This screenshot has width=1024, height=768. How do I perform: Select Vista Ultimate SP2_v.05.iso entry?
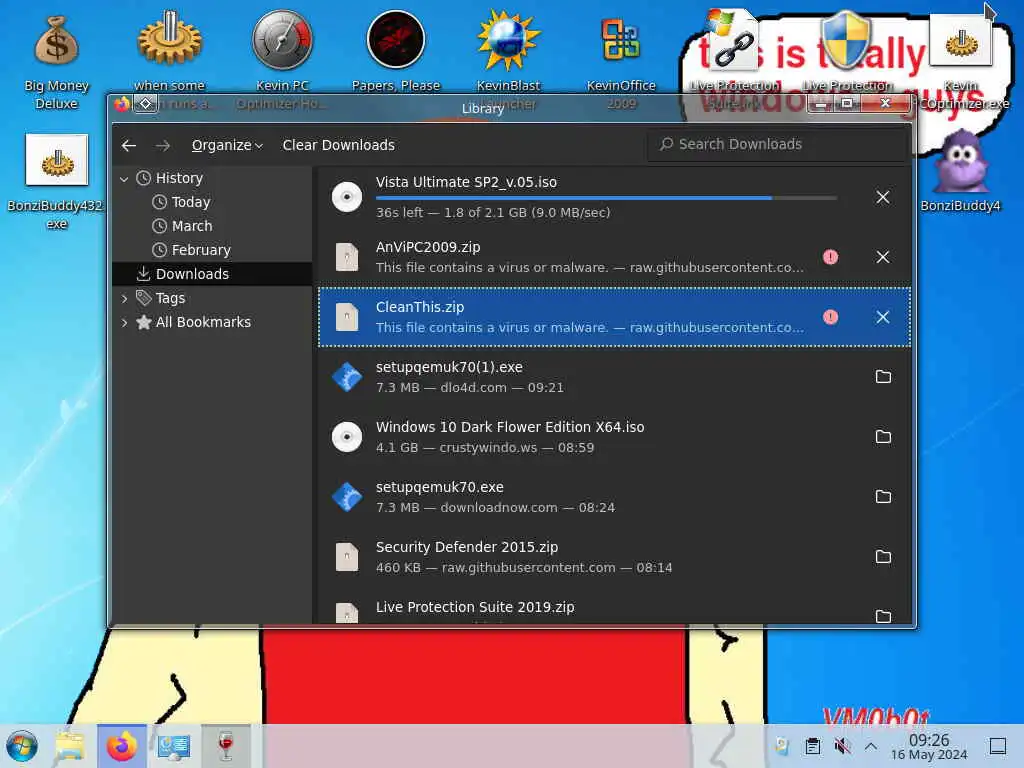click(614, 197)
